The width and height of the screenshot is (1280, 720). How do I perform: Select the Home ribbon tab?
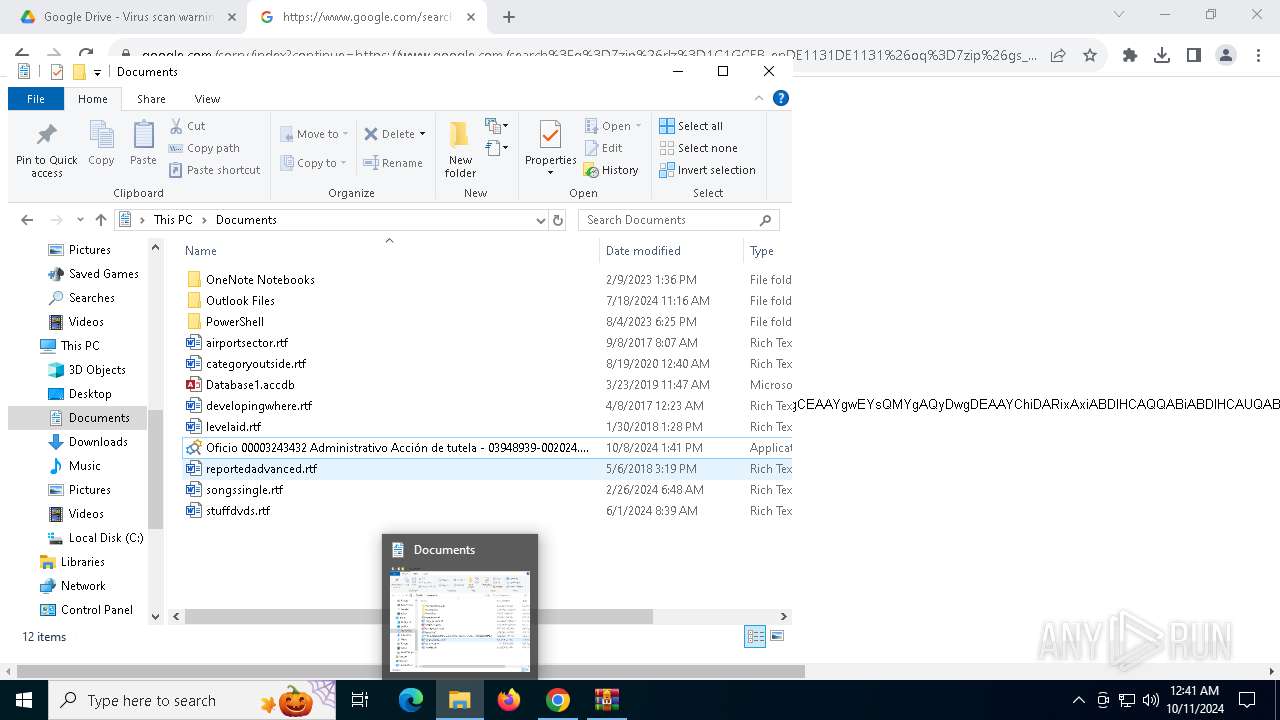tap(93, 99)
